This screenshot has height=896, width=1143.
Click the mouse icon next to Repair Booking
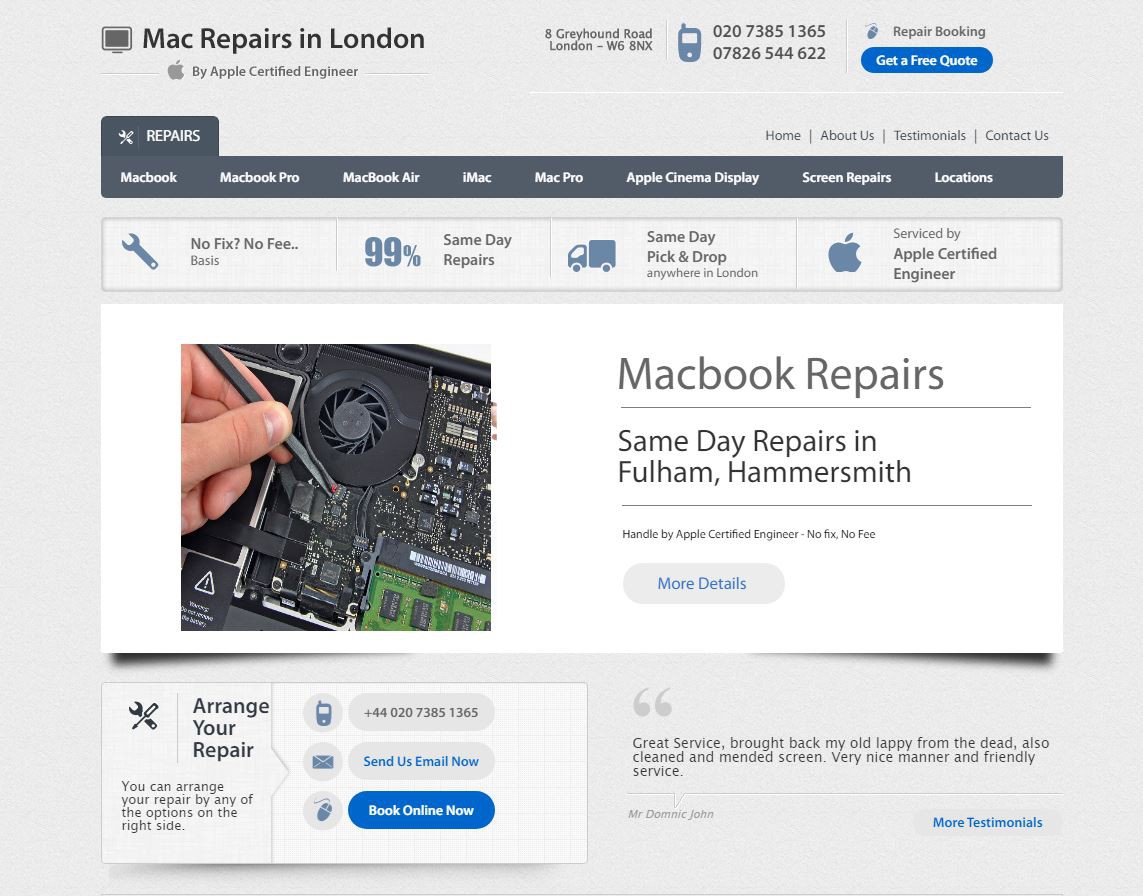coord(872,31)
